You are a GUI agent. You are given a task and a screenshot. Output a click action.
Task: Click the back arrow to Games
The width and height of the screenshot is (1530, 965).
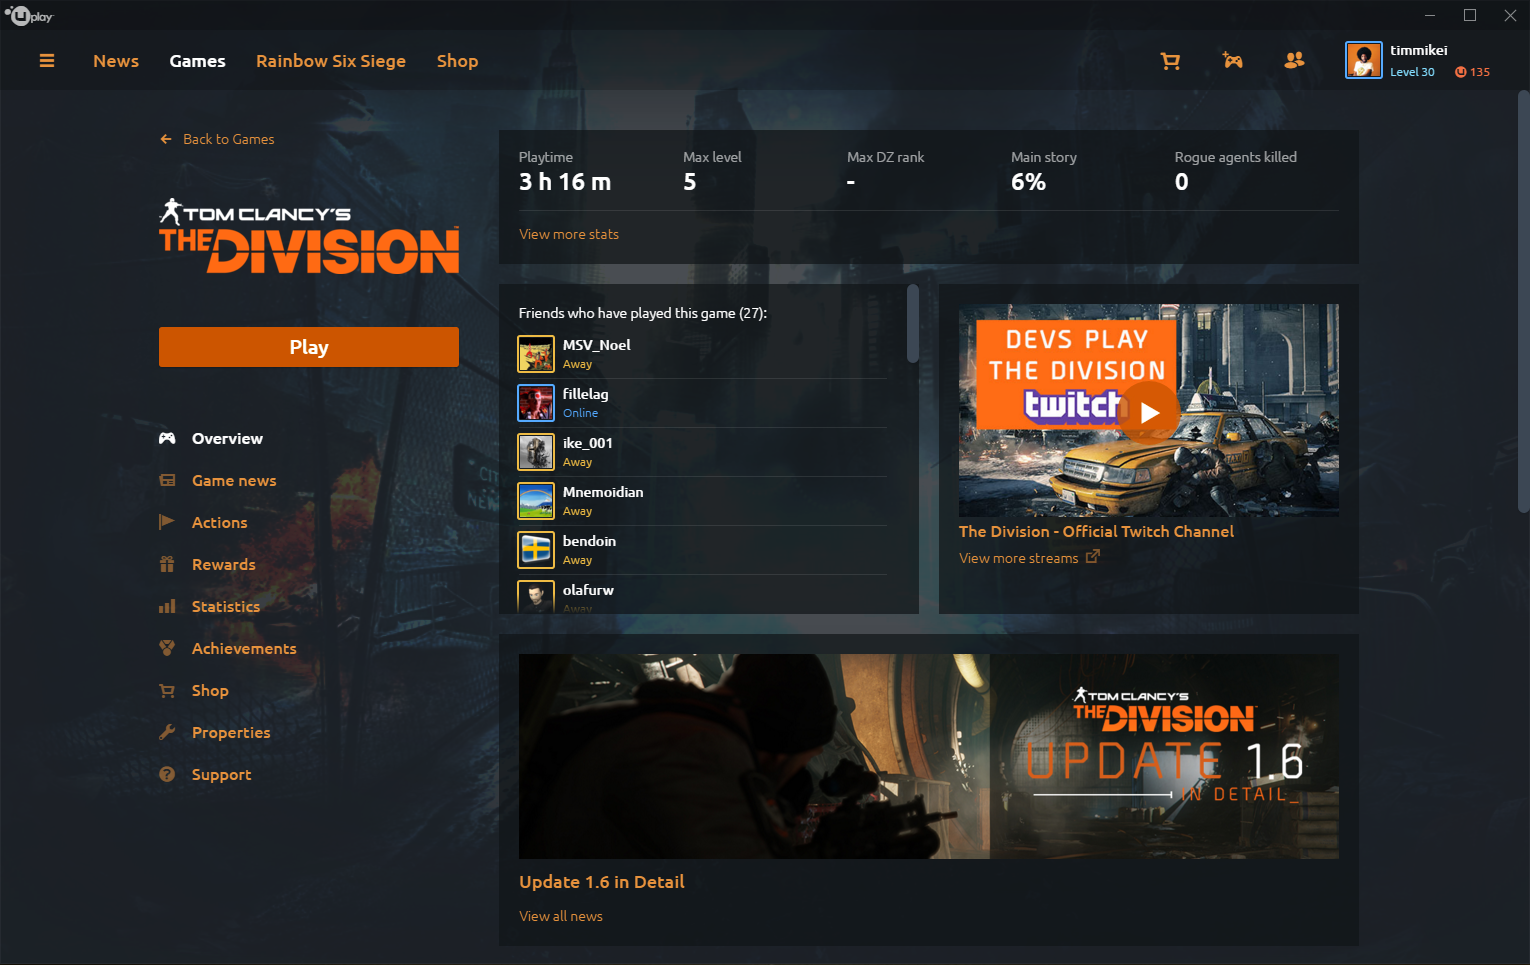click(x=166, y=139)
